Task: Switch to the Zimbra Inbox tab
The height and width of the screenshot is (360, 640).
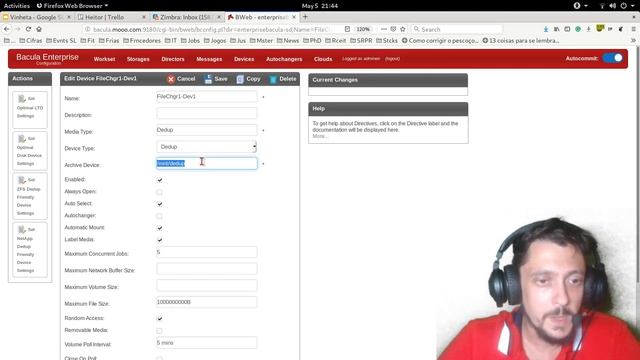Action: click(x=186, y=17)
